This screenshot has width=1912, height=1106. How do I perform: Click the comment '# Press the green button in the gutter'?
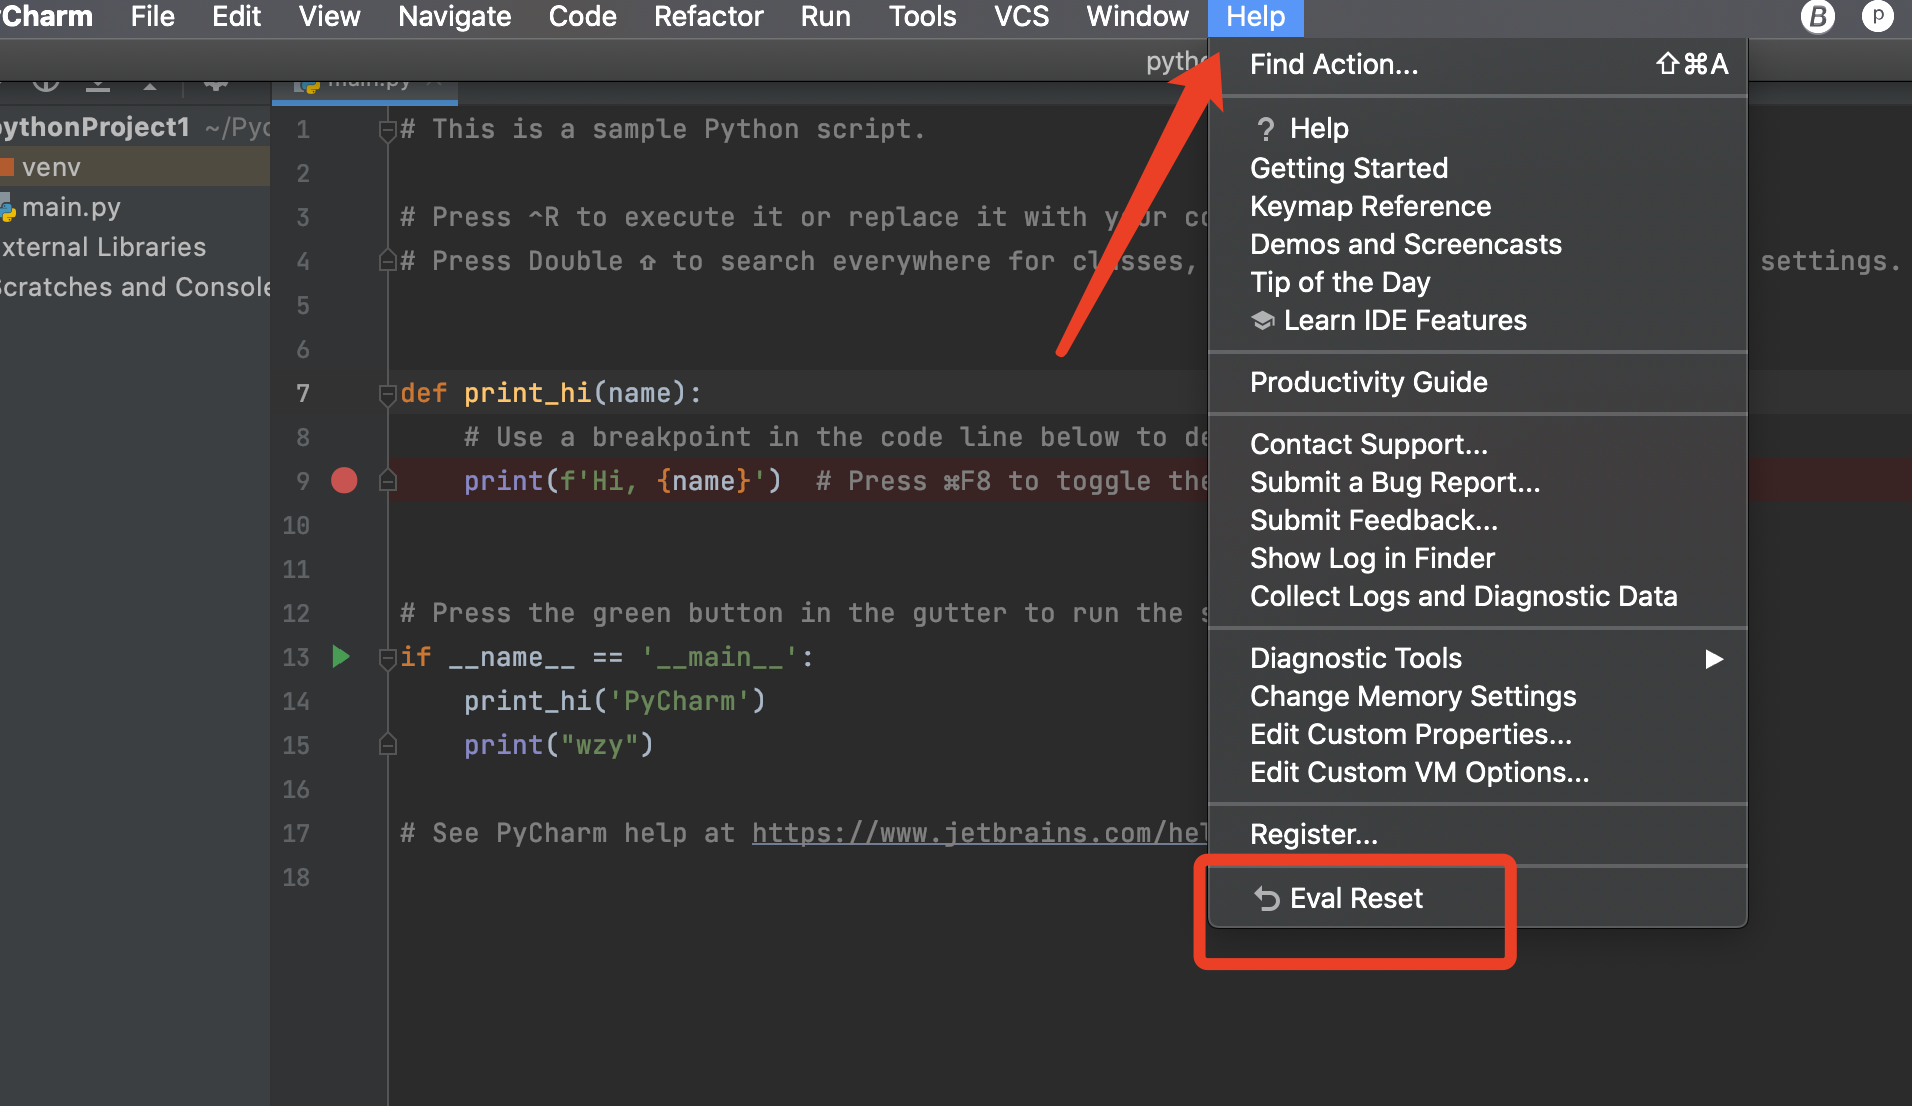(804, 613)
